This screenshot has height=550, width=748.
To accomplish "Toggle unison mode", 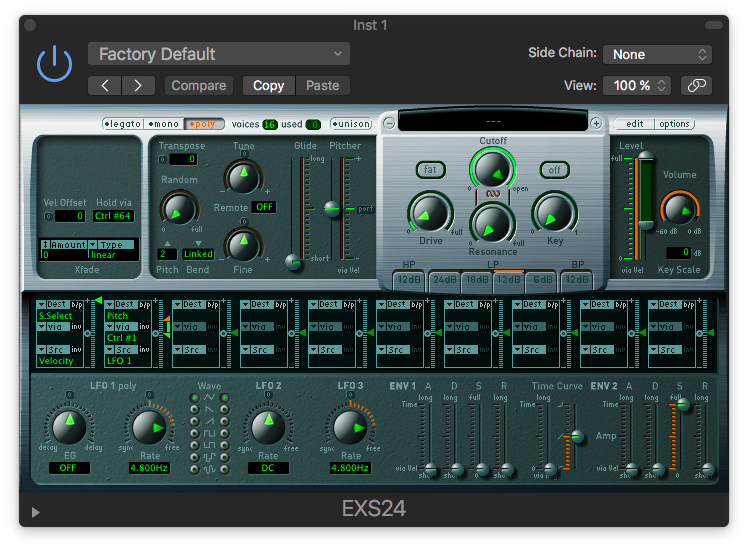I will [351, 124].
